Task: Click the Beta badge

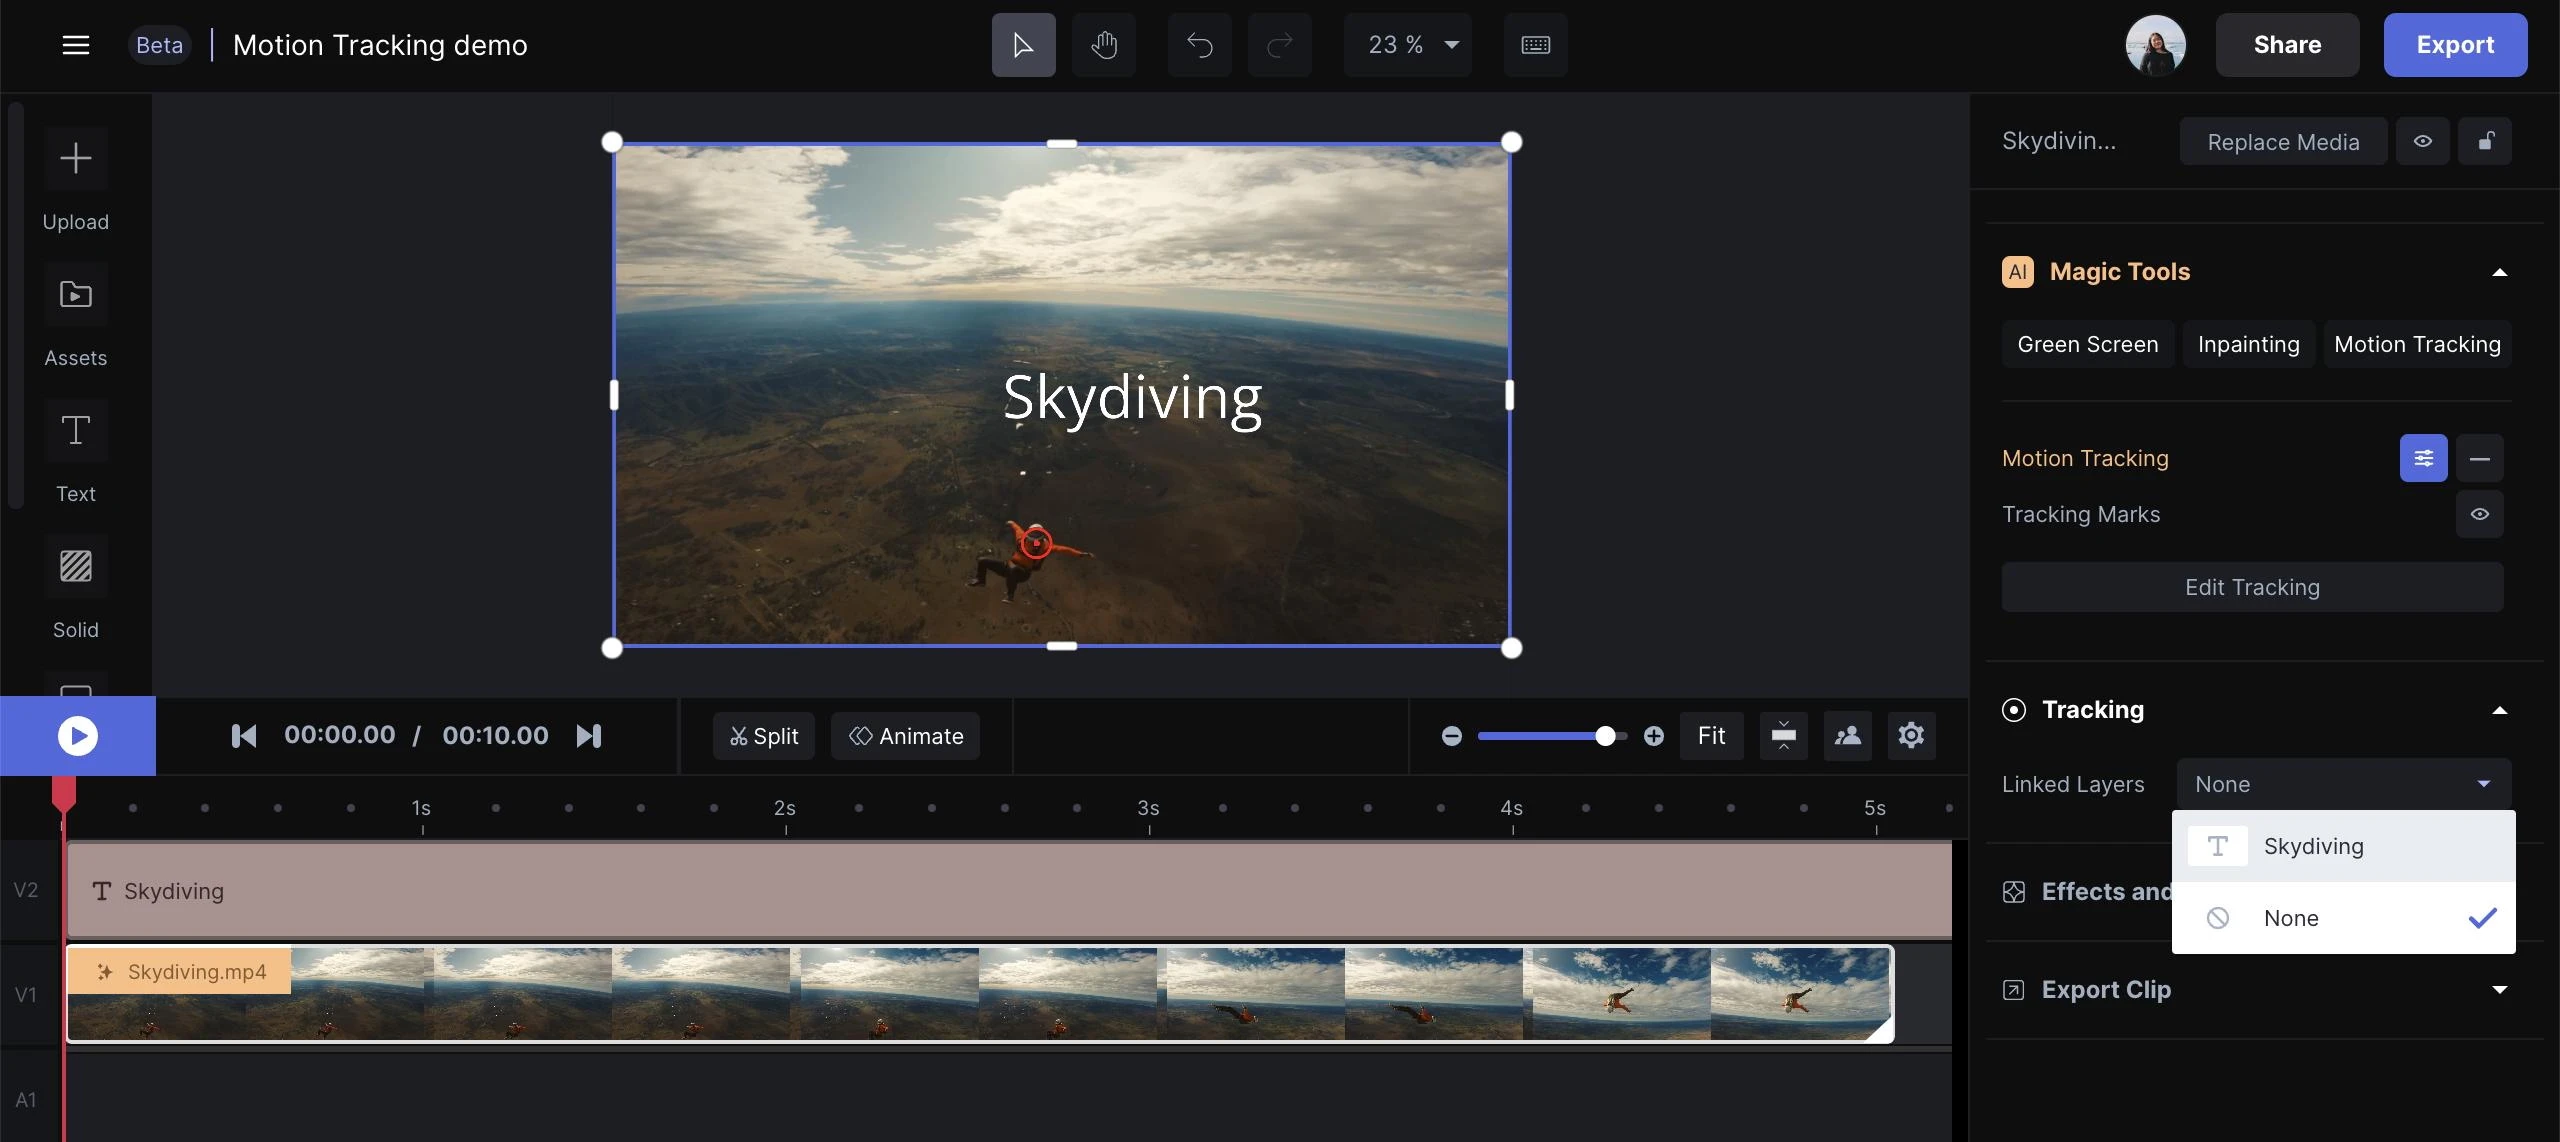Action: point(159,45)
